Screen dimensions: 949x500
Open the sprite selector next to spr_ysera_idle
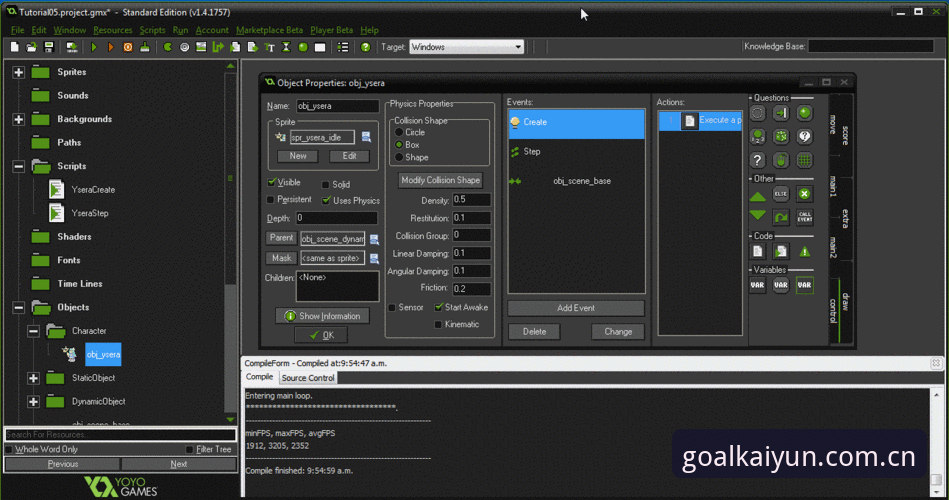click(x=366, y=137)
